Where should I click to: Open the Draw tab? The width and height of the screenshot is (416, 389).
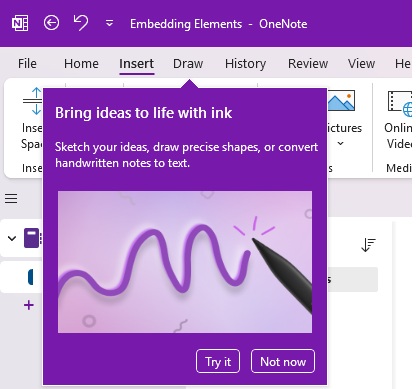tap(188, 63)
